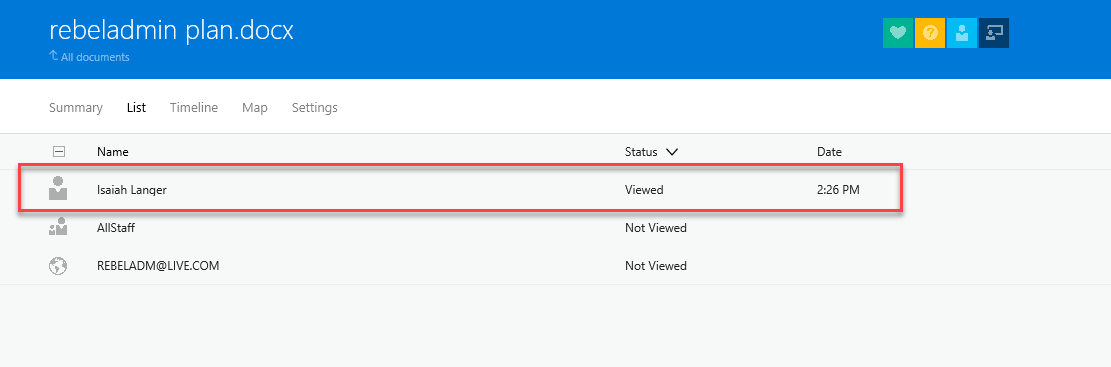Click the person icon for Isaiah Langer

pyautogui.click(x=58, y=189)
